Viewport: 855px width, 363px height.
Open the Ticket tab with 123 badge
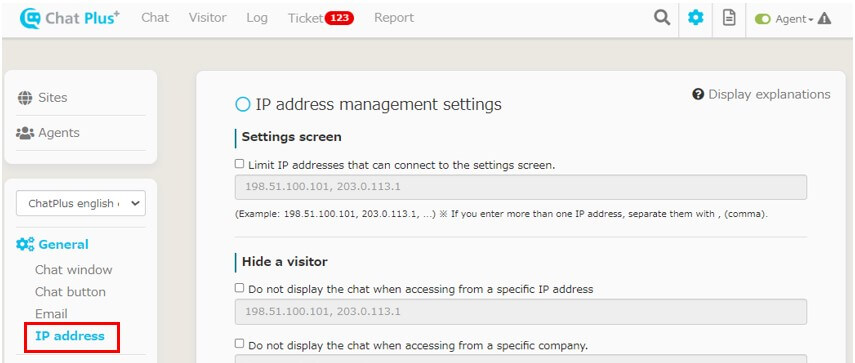[x=321, y=18]
